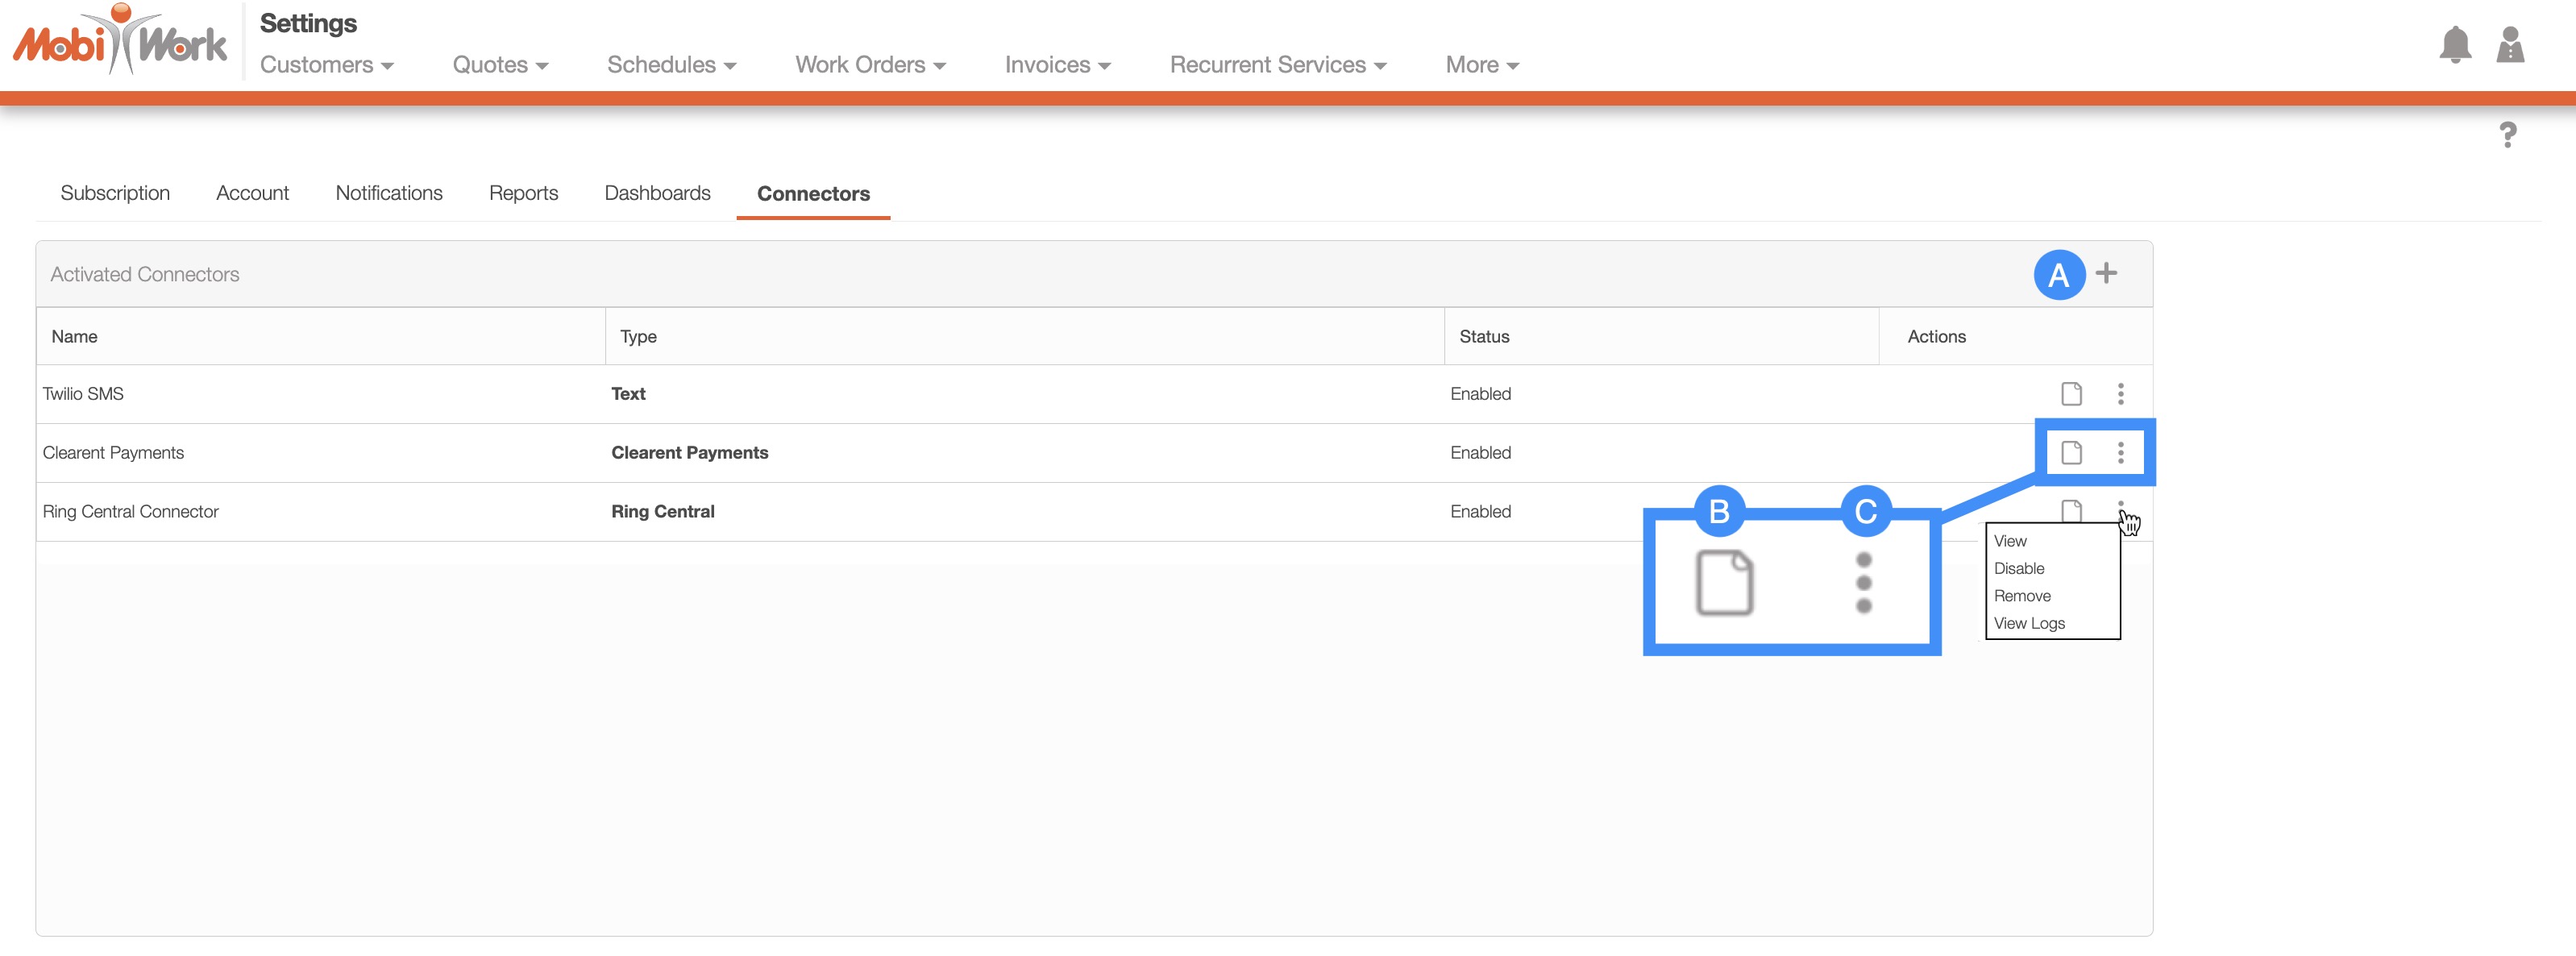Switch to the Subscription tab
2576x956 pixels.
click(x=115, y=193)
